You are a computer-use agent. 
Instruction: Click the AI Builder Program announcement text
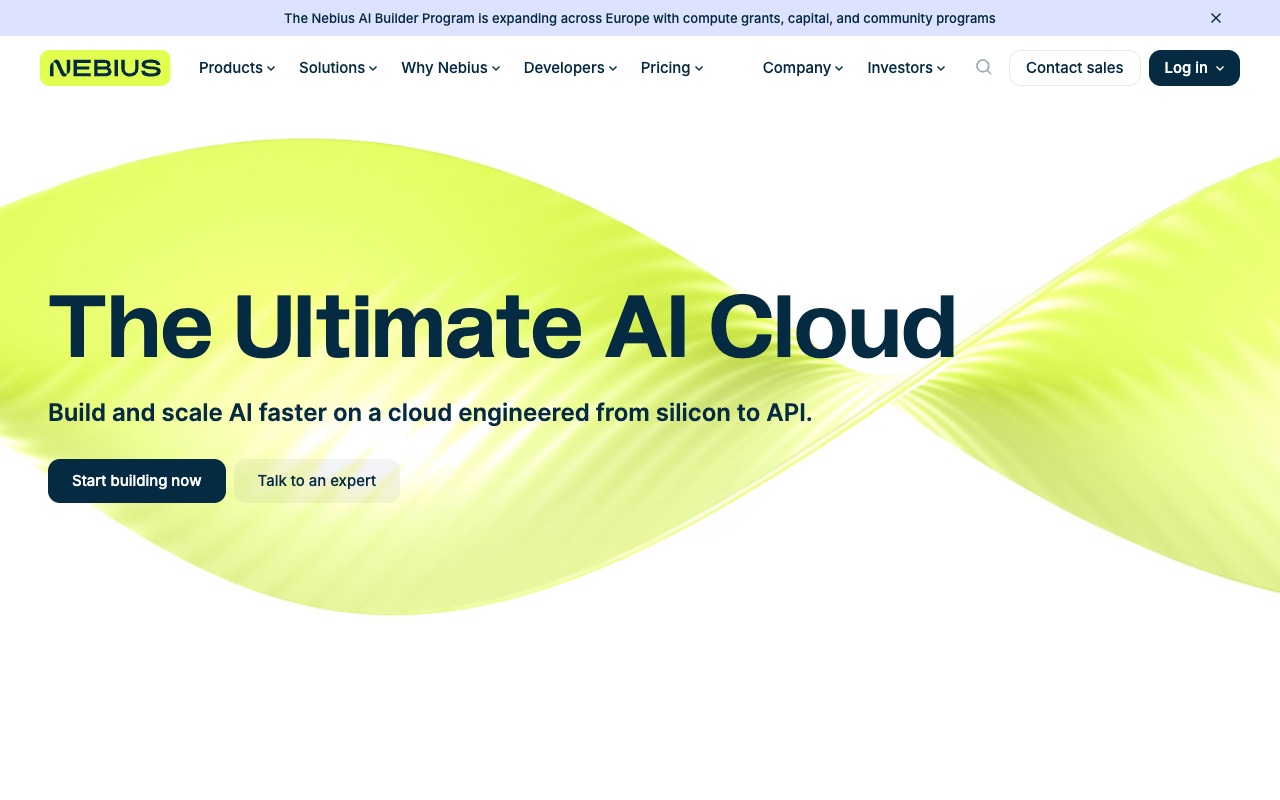[x=640, y=18]
